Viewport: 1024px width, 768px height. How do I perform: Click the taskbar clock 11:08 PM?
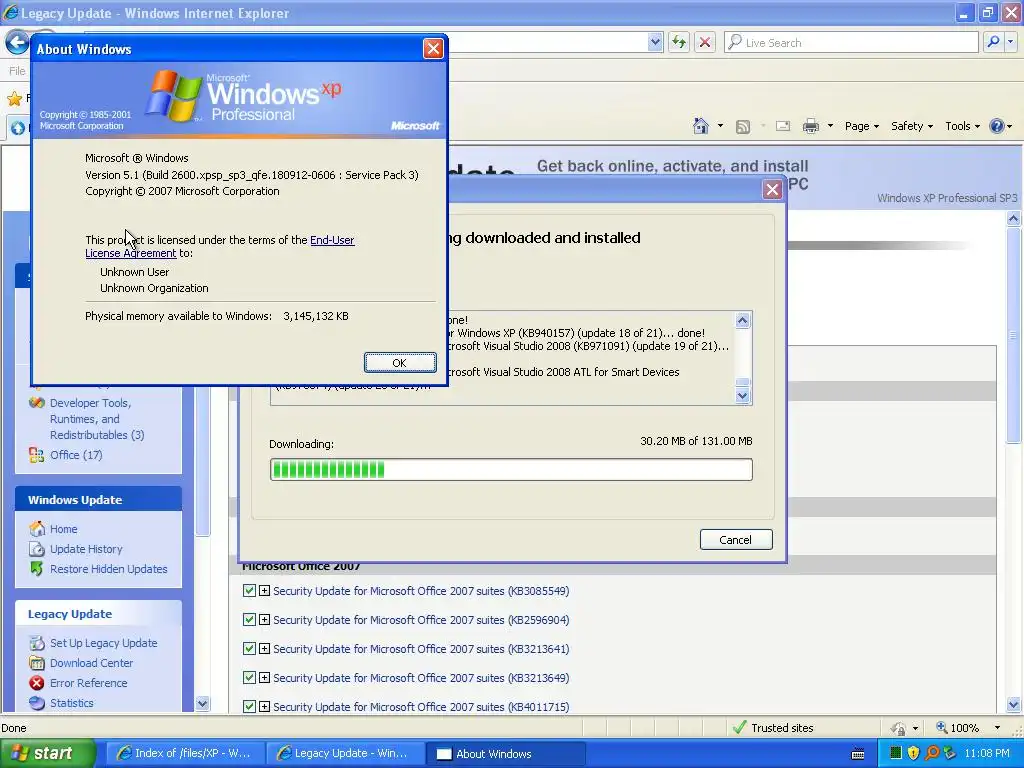[987, 754]
